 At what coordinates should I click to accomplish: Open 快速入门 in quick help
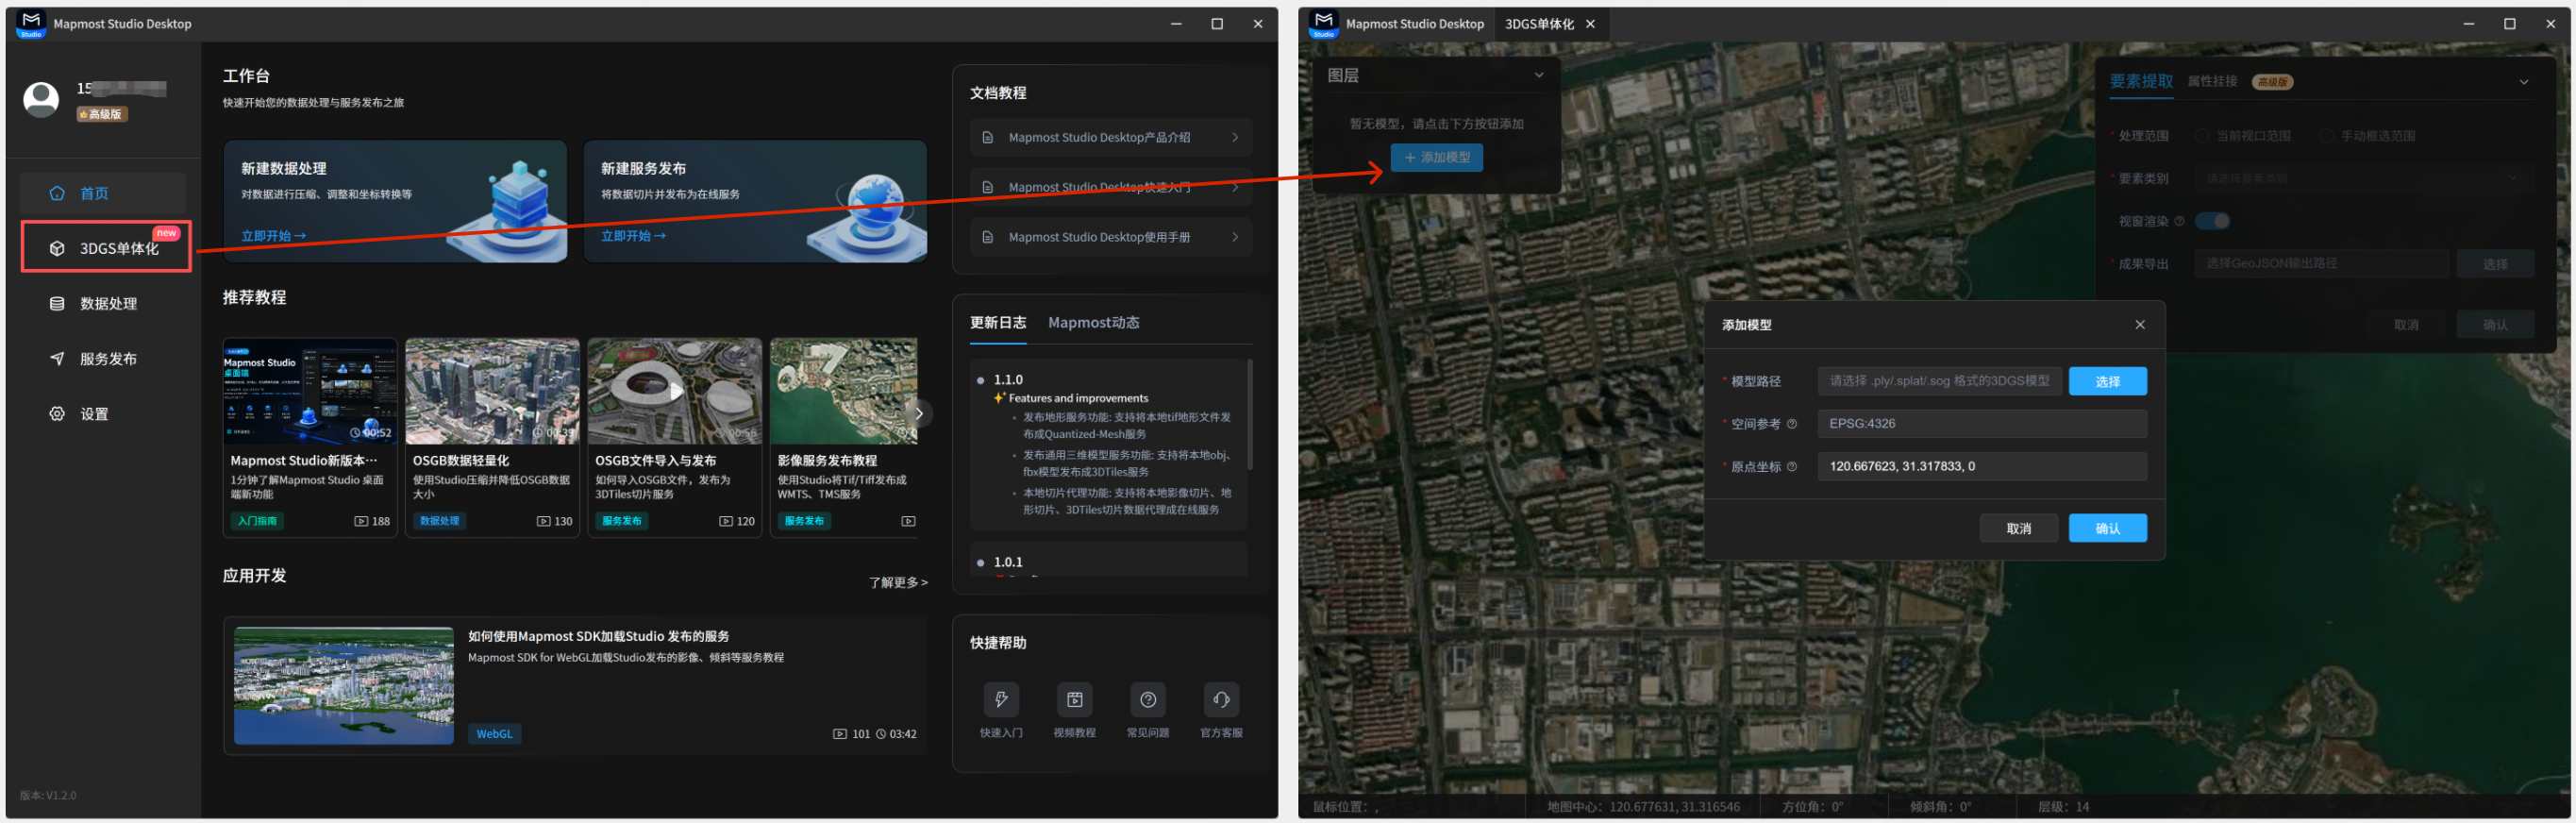[x=1001, y=710]
